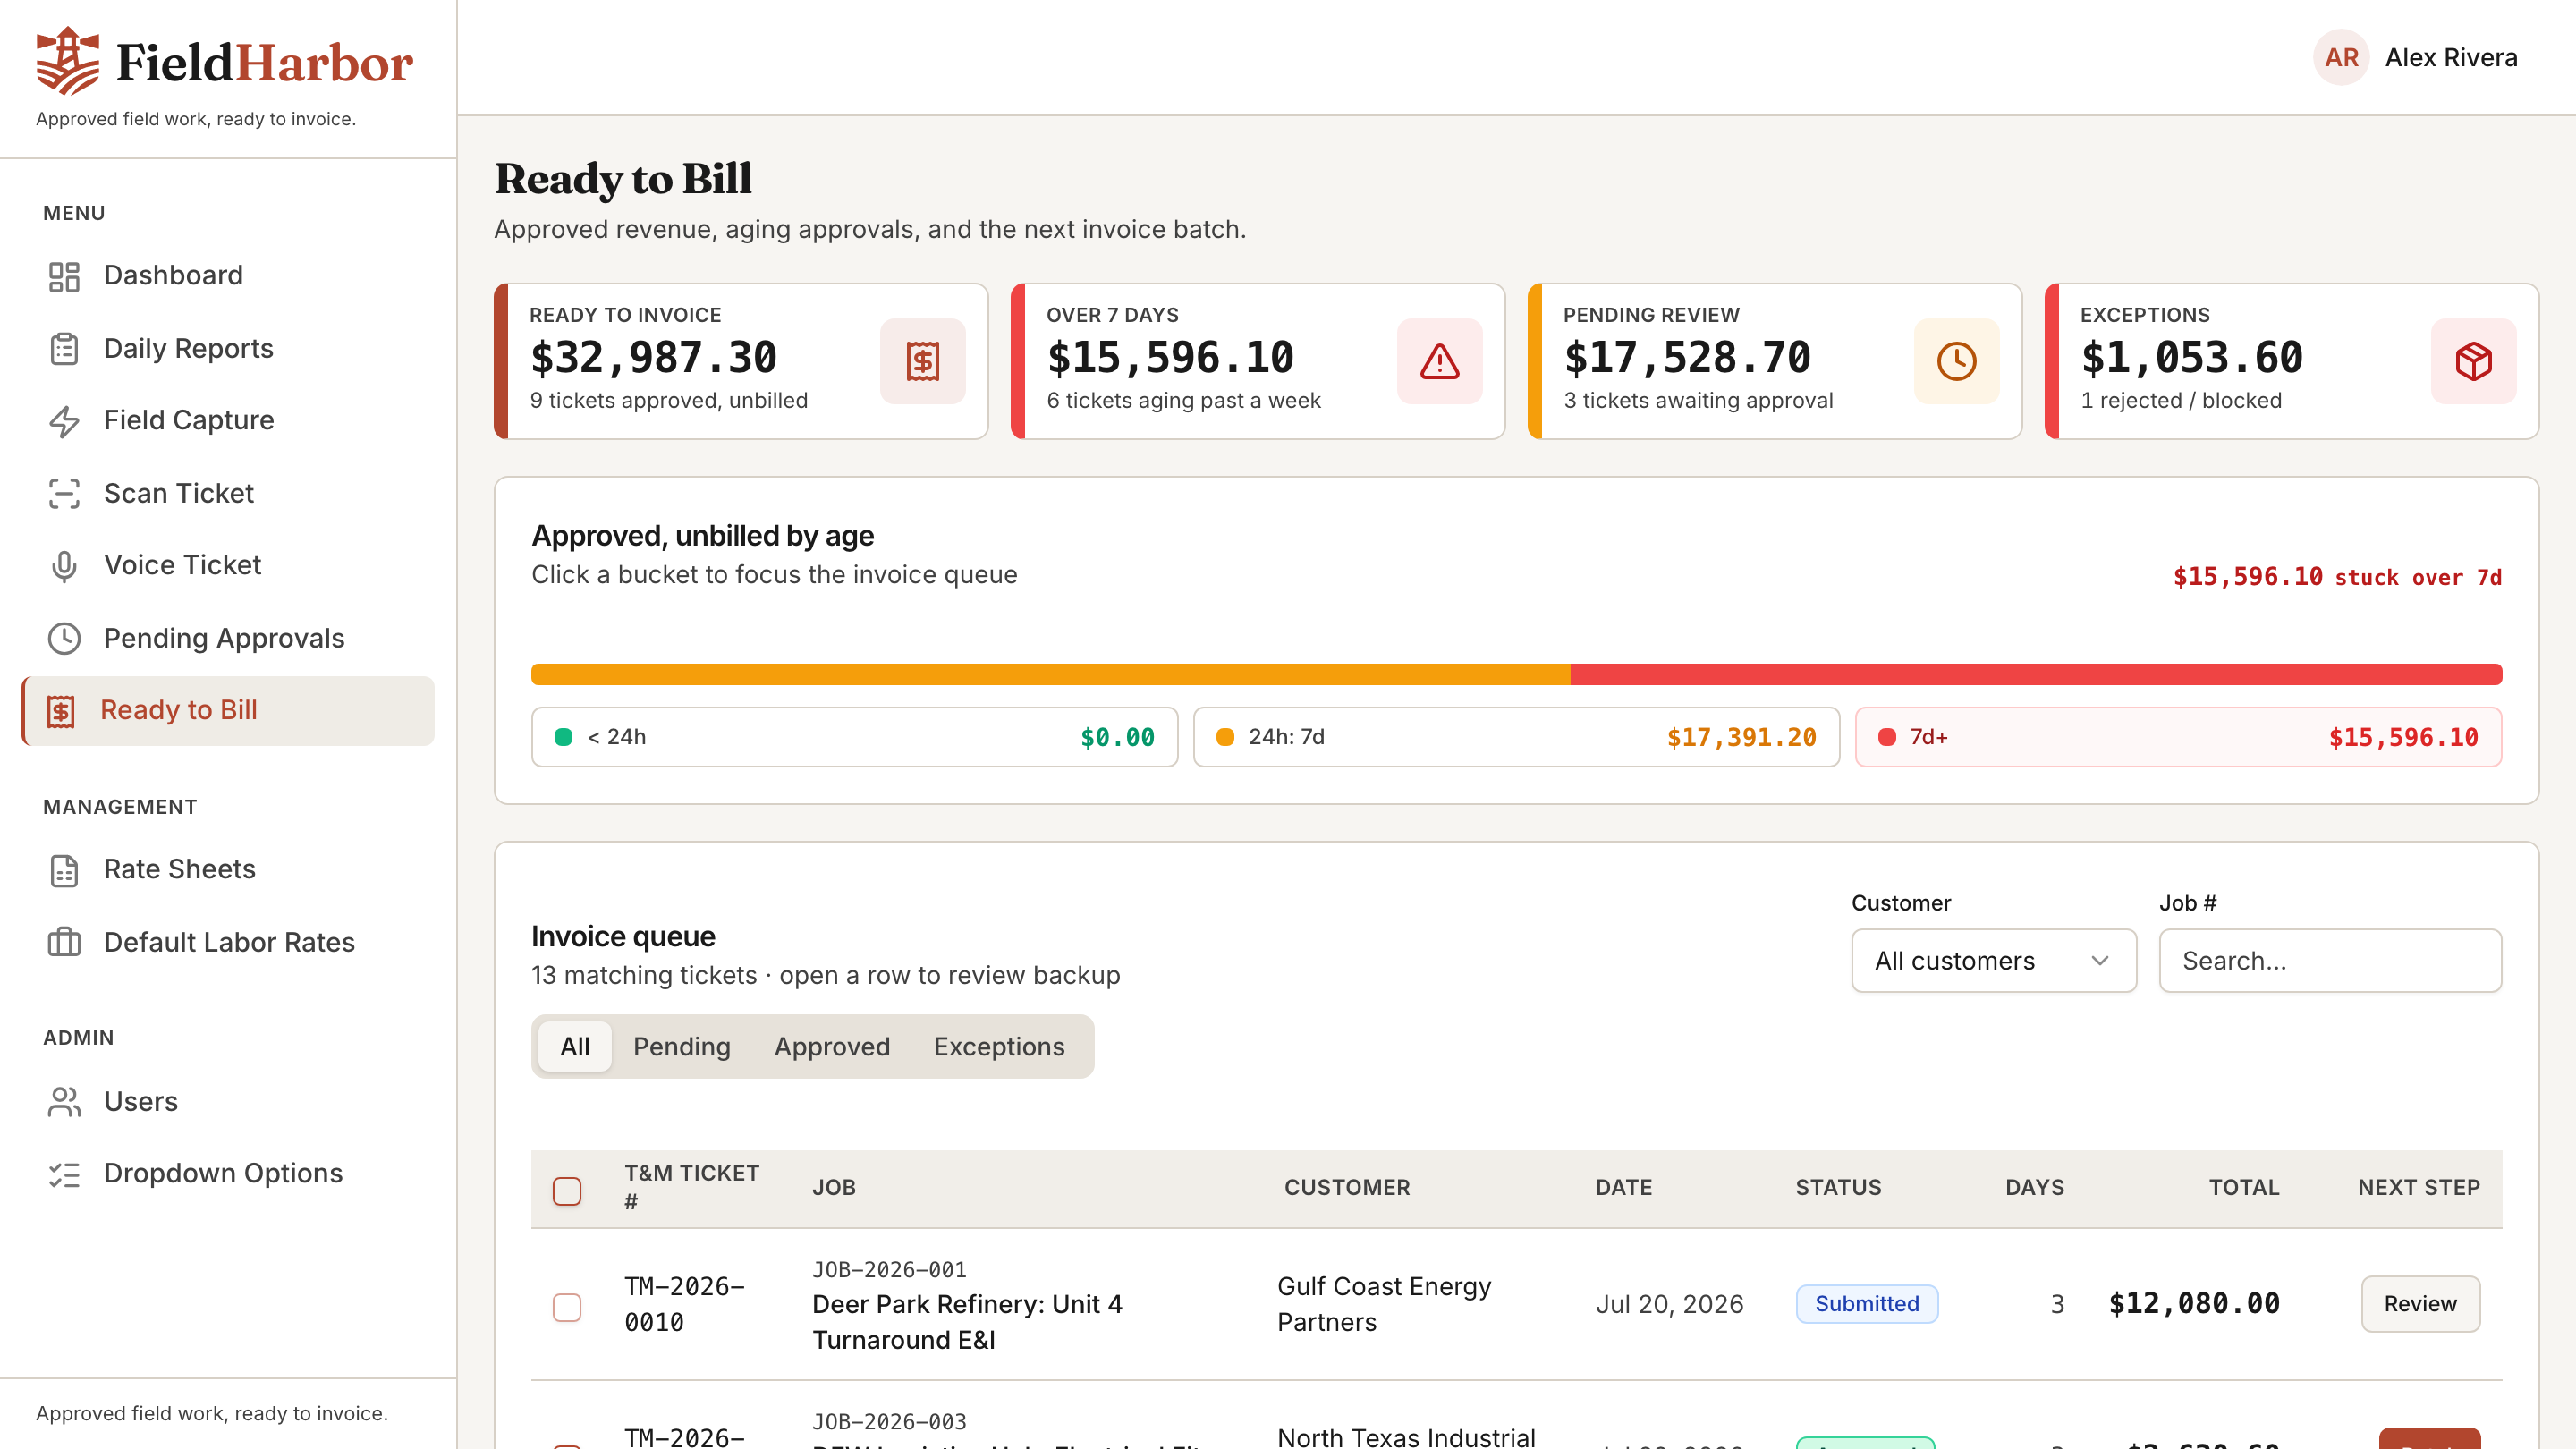Image resolution: width=2576 pixels, height=1449 pixels.
Task: Click the Job # search field
Action: pyautogui.click(x=2330, y=960)
